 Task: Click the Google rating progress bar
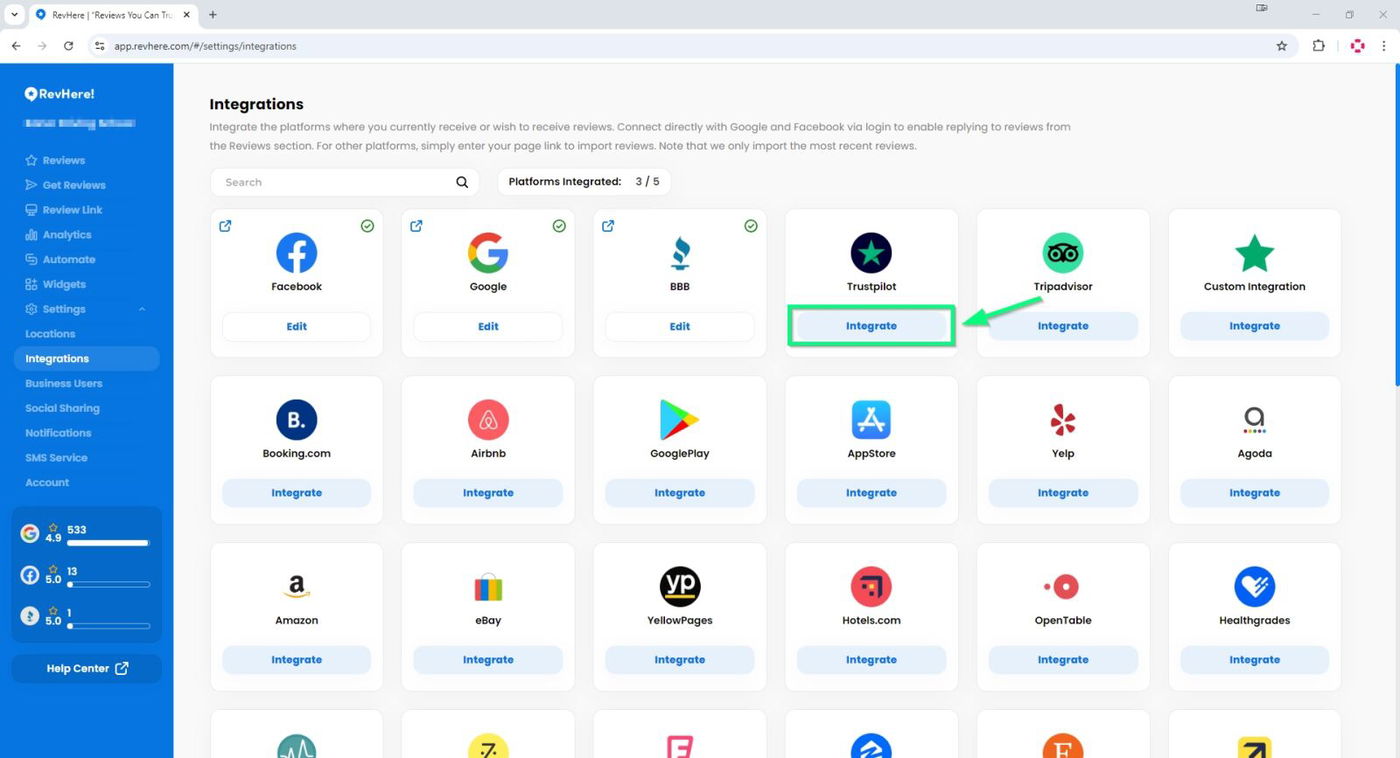108,543
